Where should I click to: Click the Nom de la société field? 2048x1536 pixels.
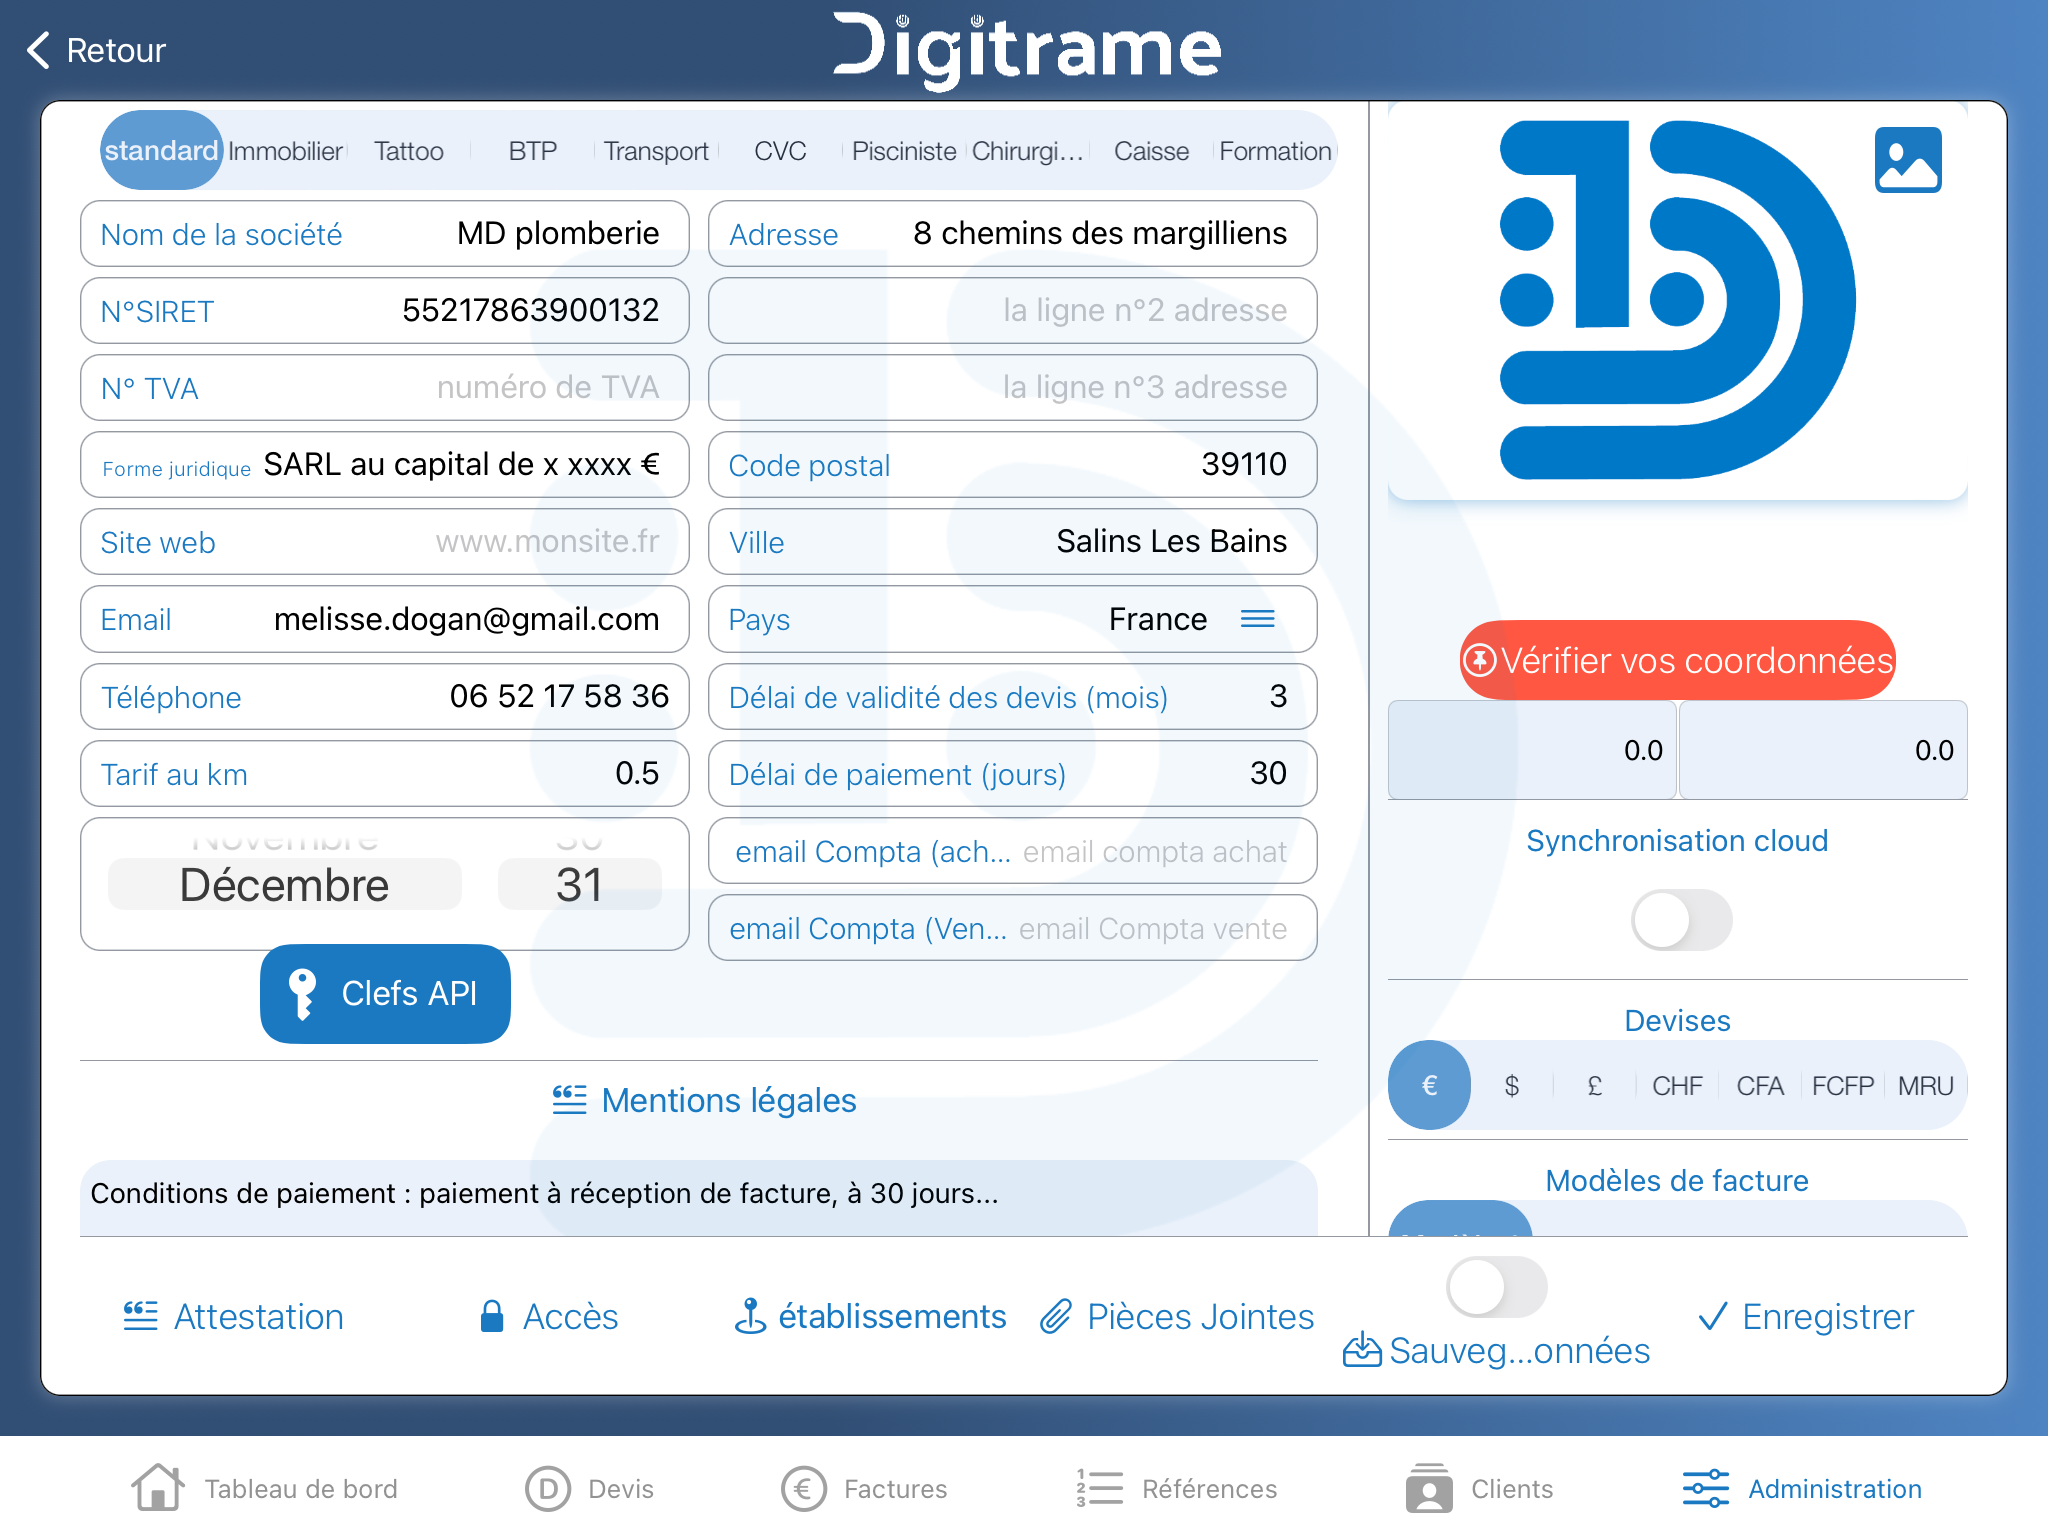385,234
